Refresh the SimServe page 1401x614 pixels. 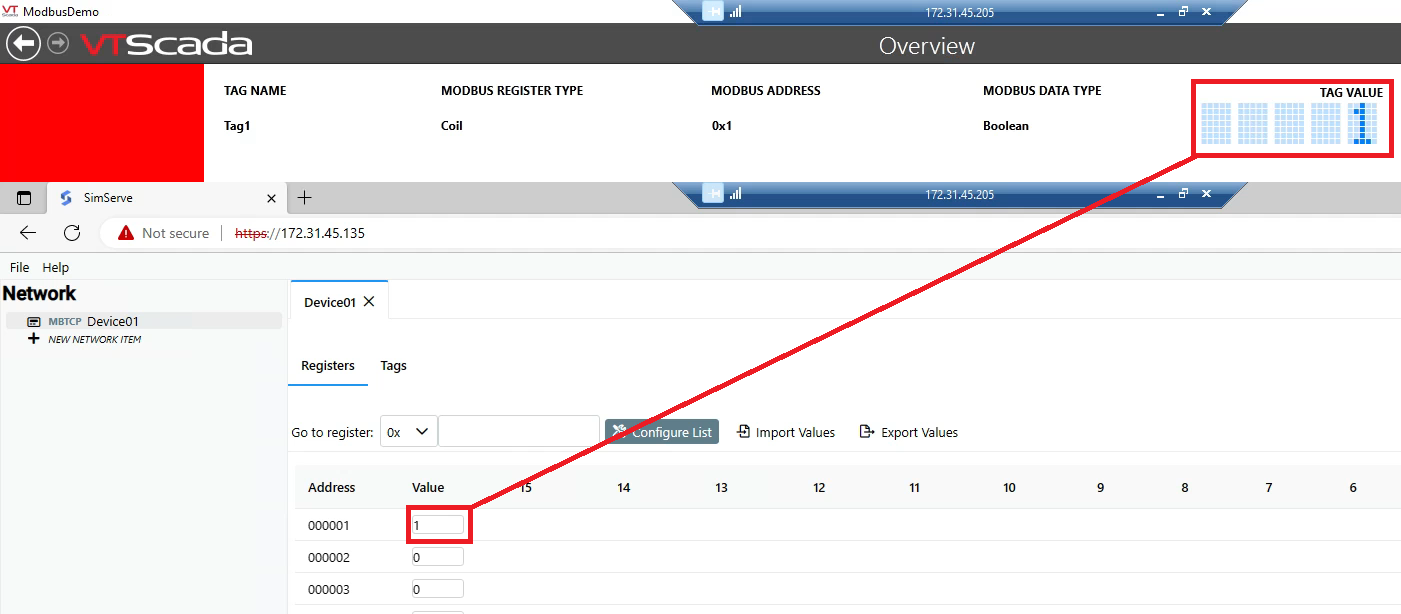click(71, 232)
